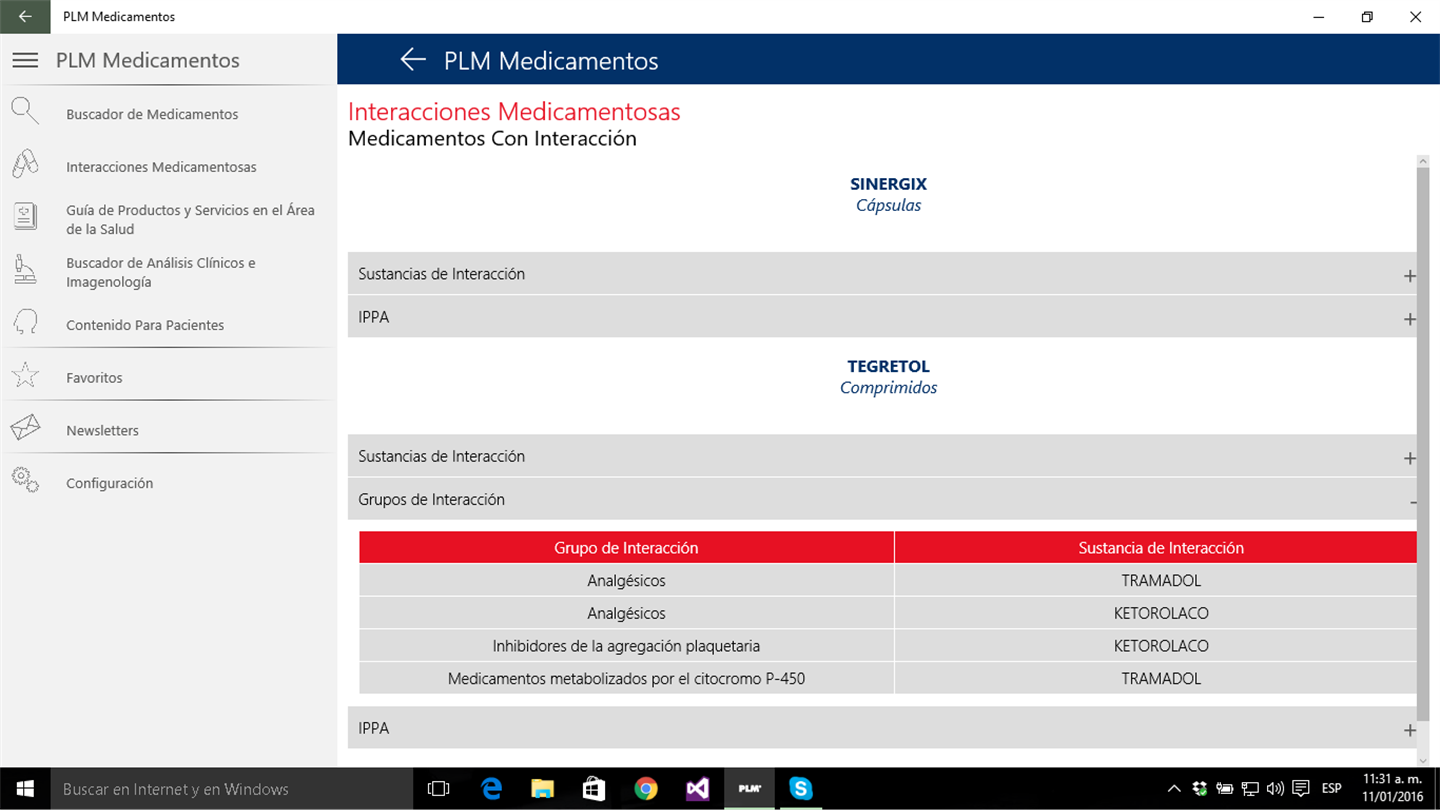Click the ESP language indicator
Viewport: 1440px width, 810px height.
point(1331,789)
